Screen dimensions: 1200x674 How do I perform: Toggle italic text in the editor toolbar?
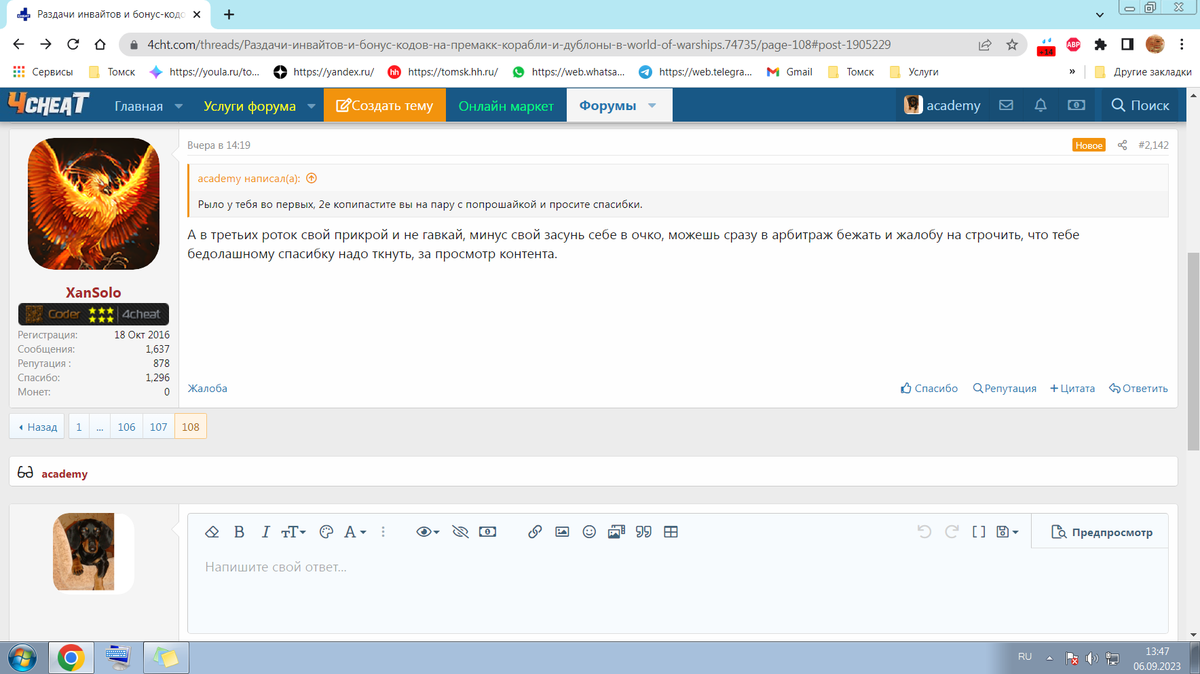pos(265,532)
